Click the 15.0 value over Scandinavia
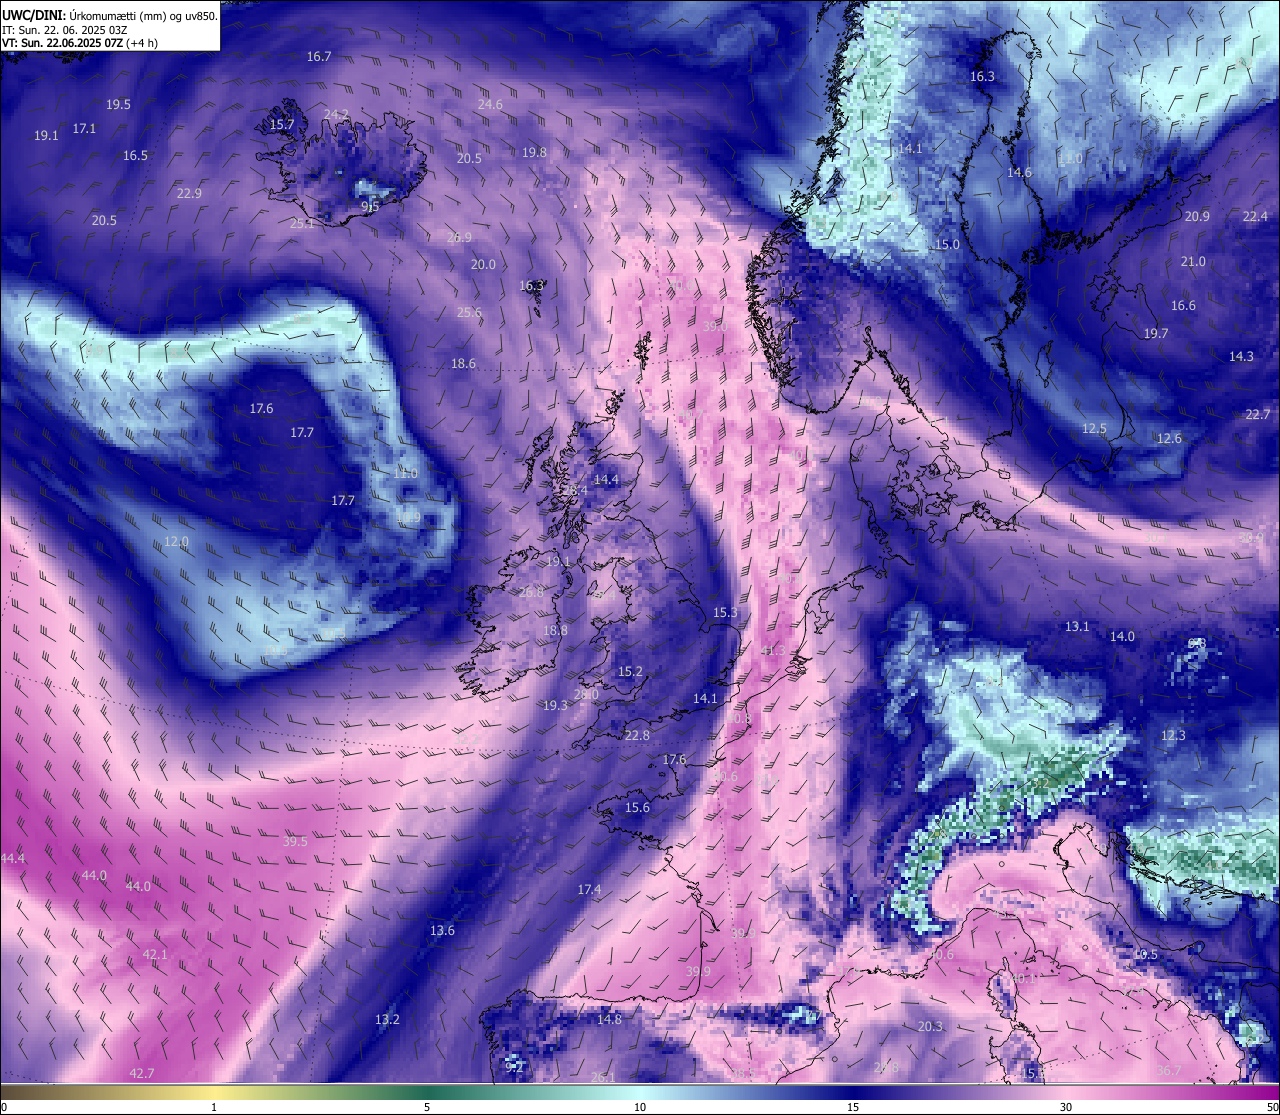1280x1115 pixels. tap(947, 244)
